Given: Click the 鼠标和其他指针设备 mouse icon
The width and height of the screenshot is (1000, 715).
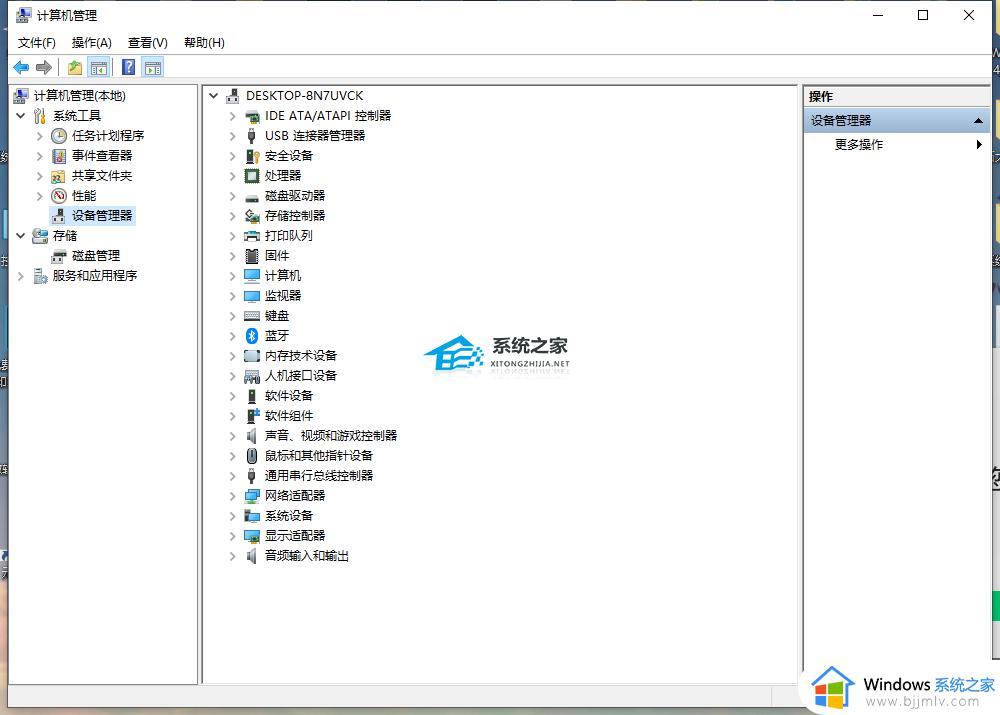Looking at the screenshot, I should coord(252,456).
